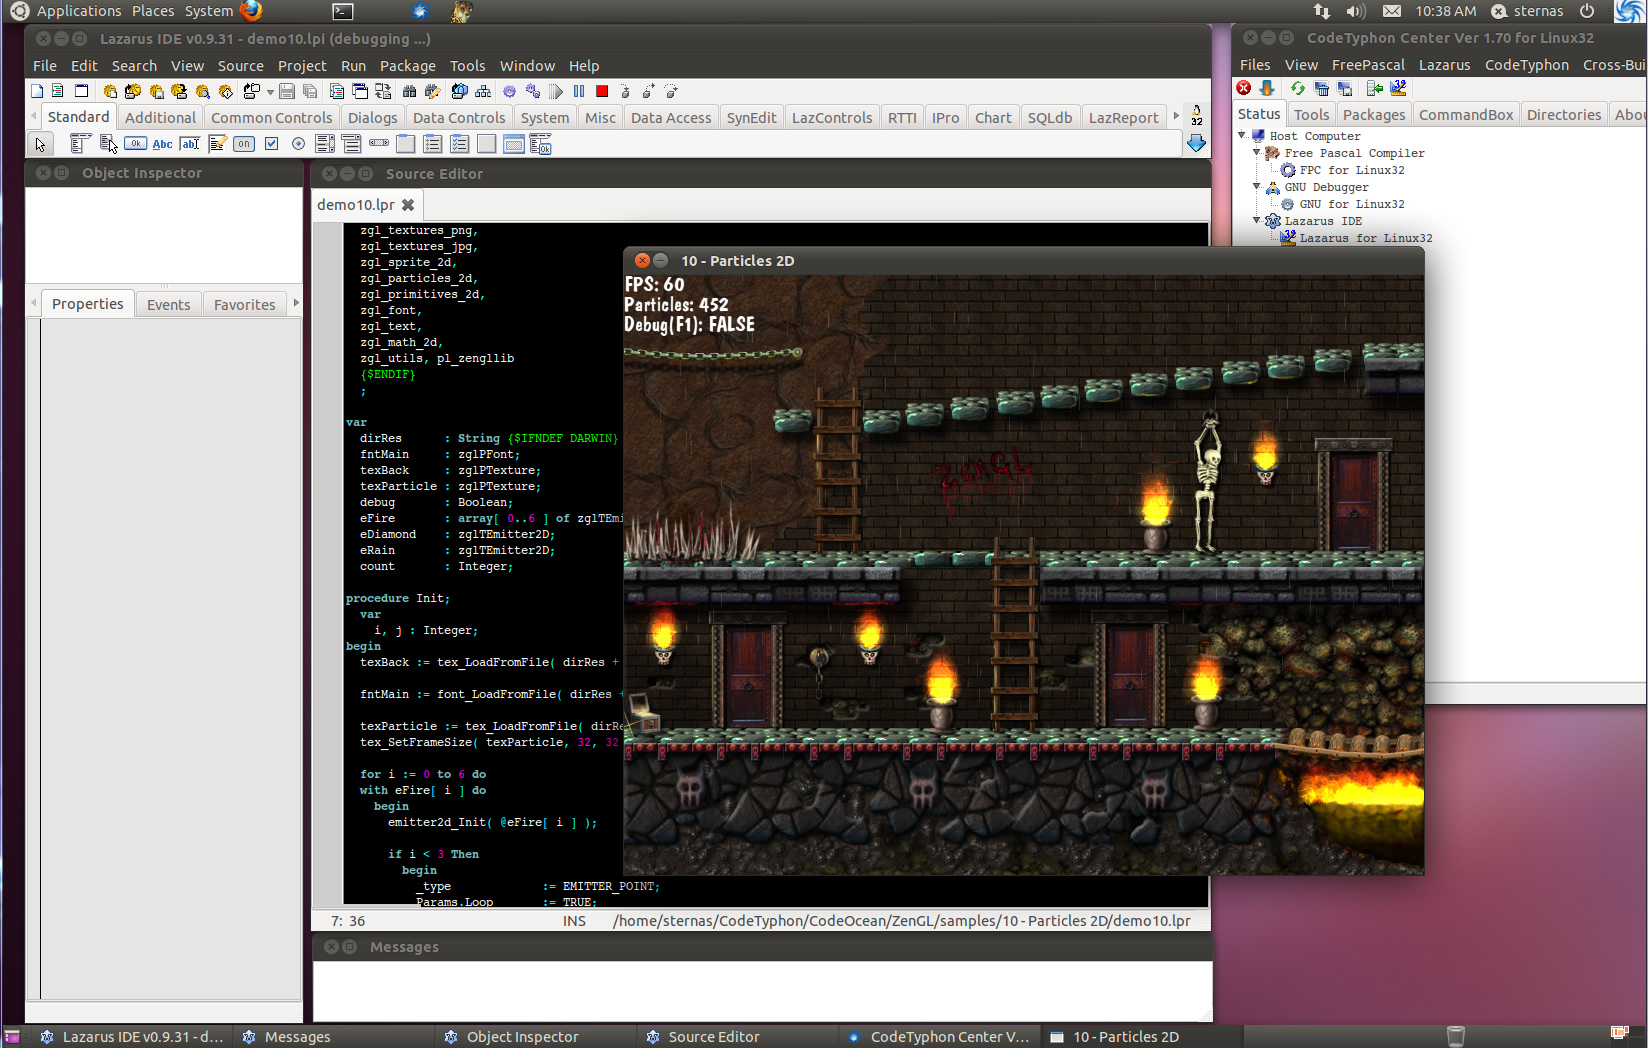Click the Save file floppy icon

tap(287, 91)
